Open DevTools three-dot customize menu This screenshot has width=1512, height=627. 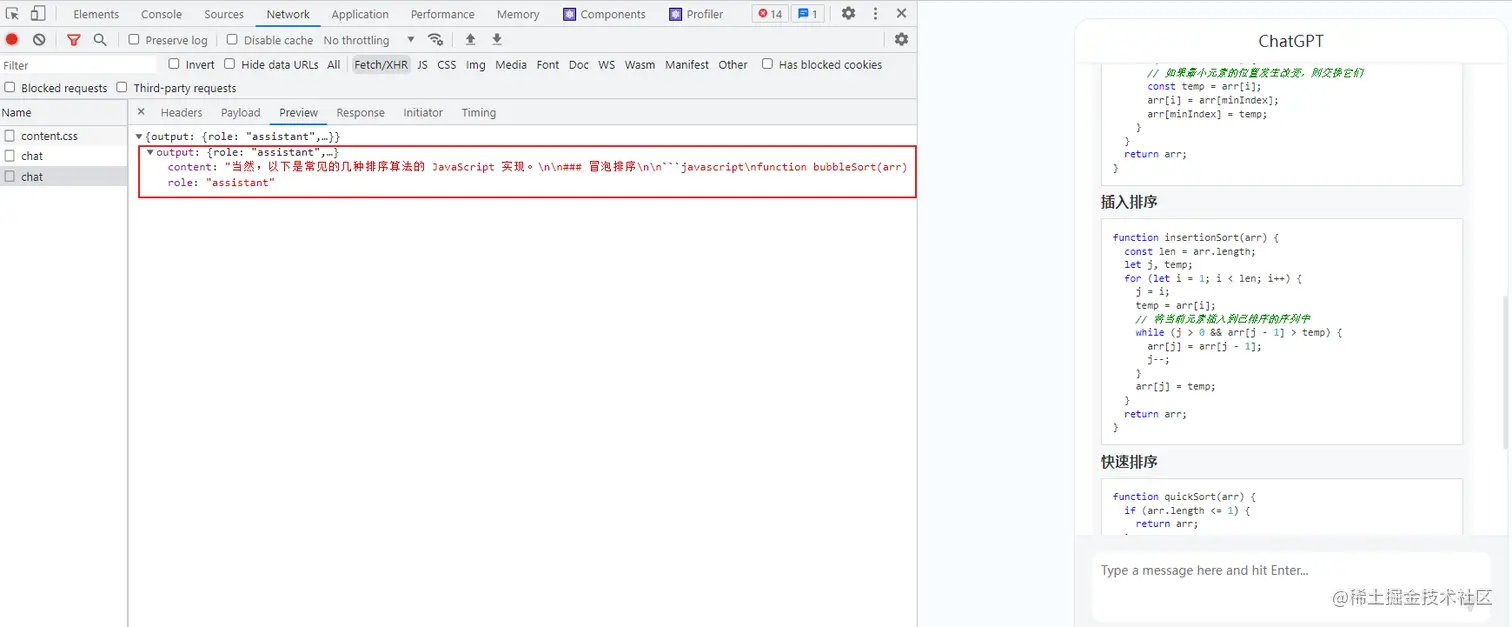[x=875, y=14]
